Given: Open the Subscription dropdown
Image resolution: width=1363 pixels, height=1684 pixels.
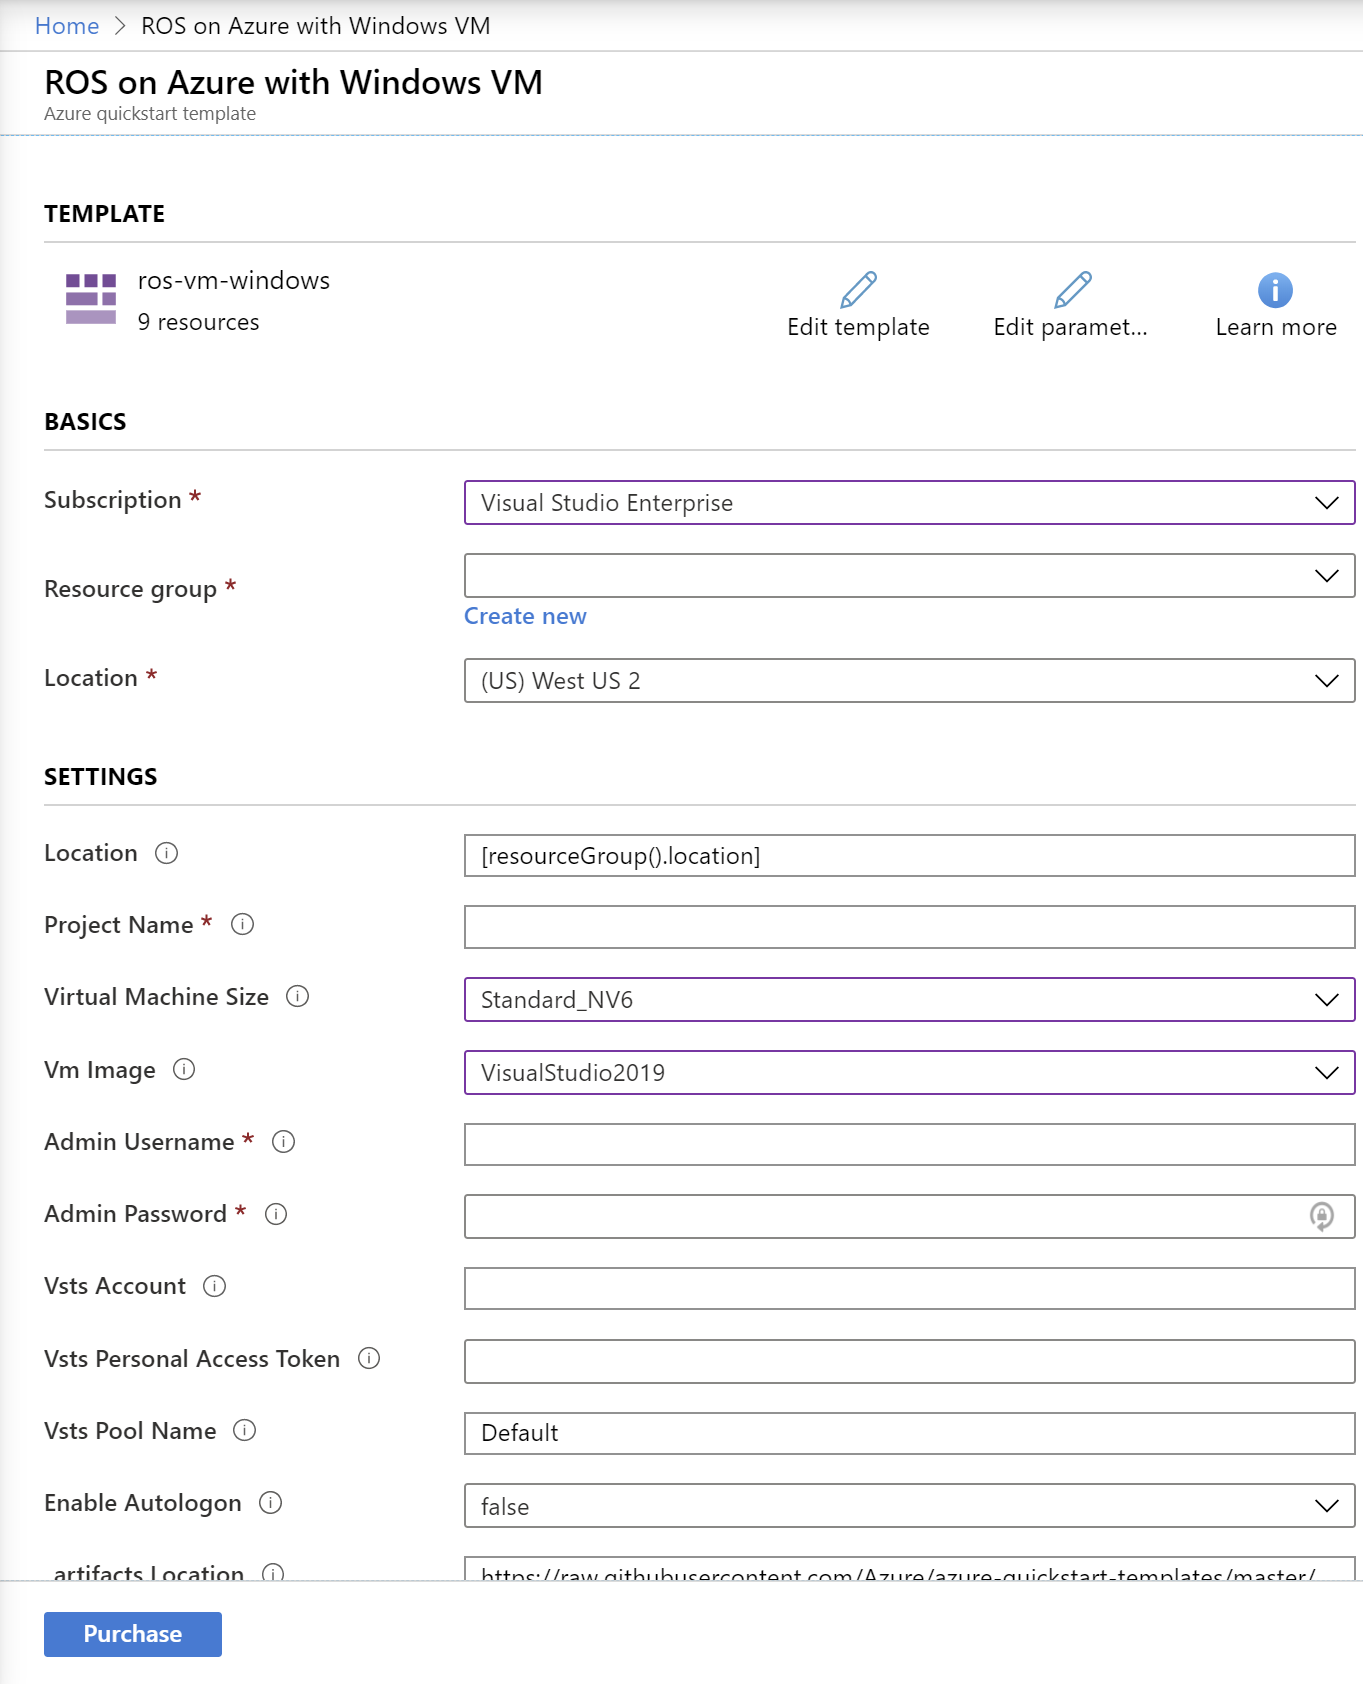Looking at the screenshot, I should coord(909,503).
